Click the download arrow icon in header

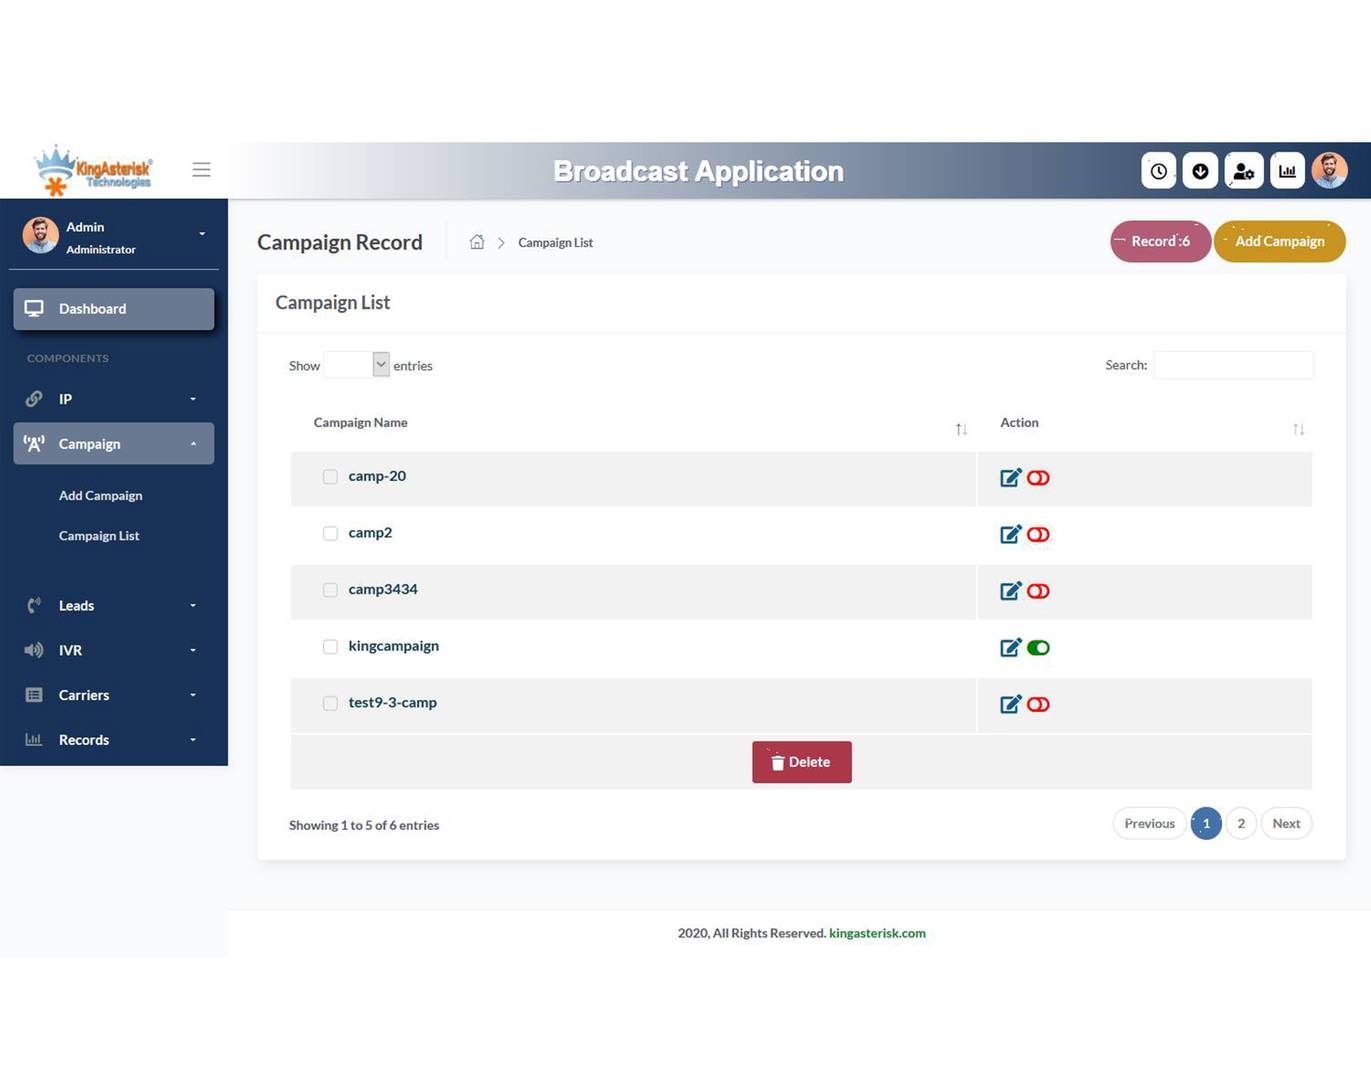1200,171
